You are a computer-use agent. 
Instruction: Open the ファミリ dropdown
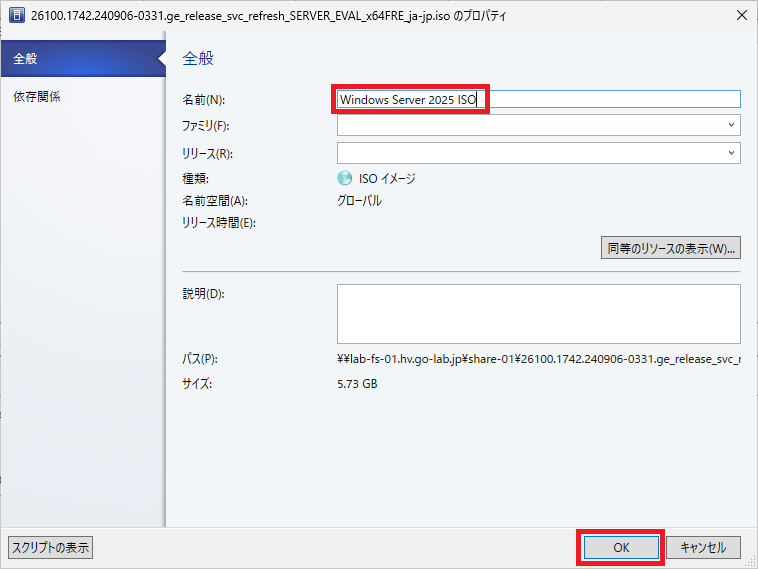[539, 125]
